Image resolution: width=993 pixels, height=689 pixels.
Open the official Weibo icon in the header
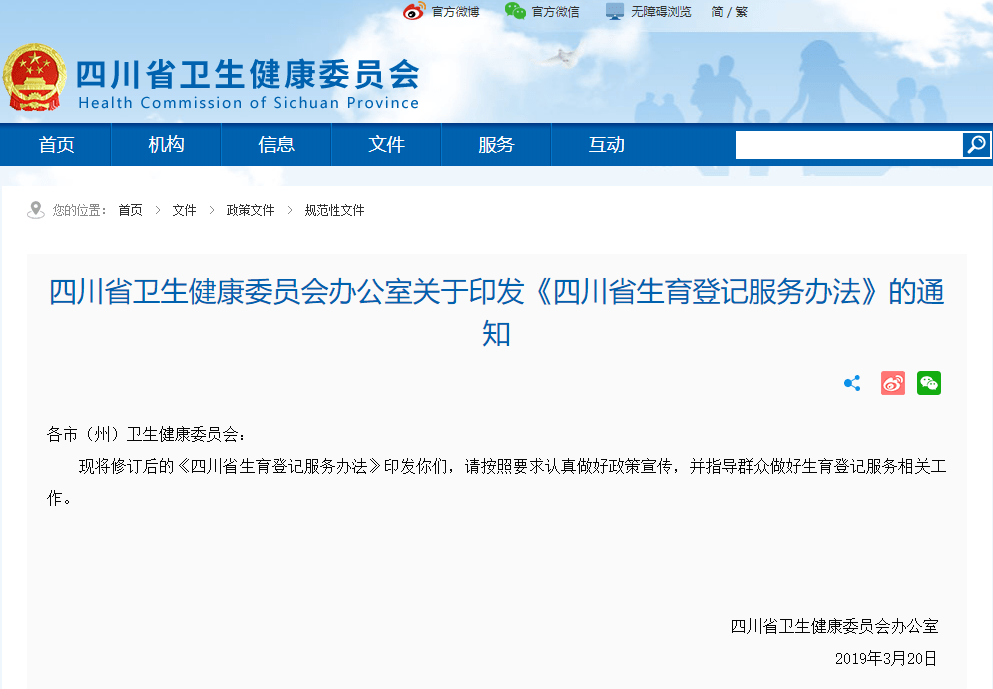tap(414, 11)
